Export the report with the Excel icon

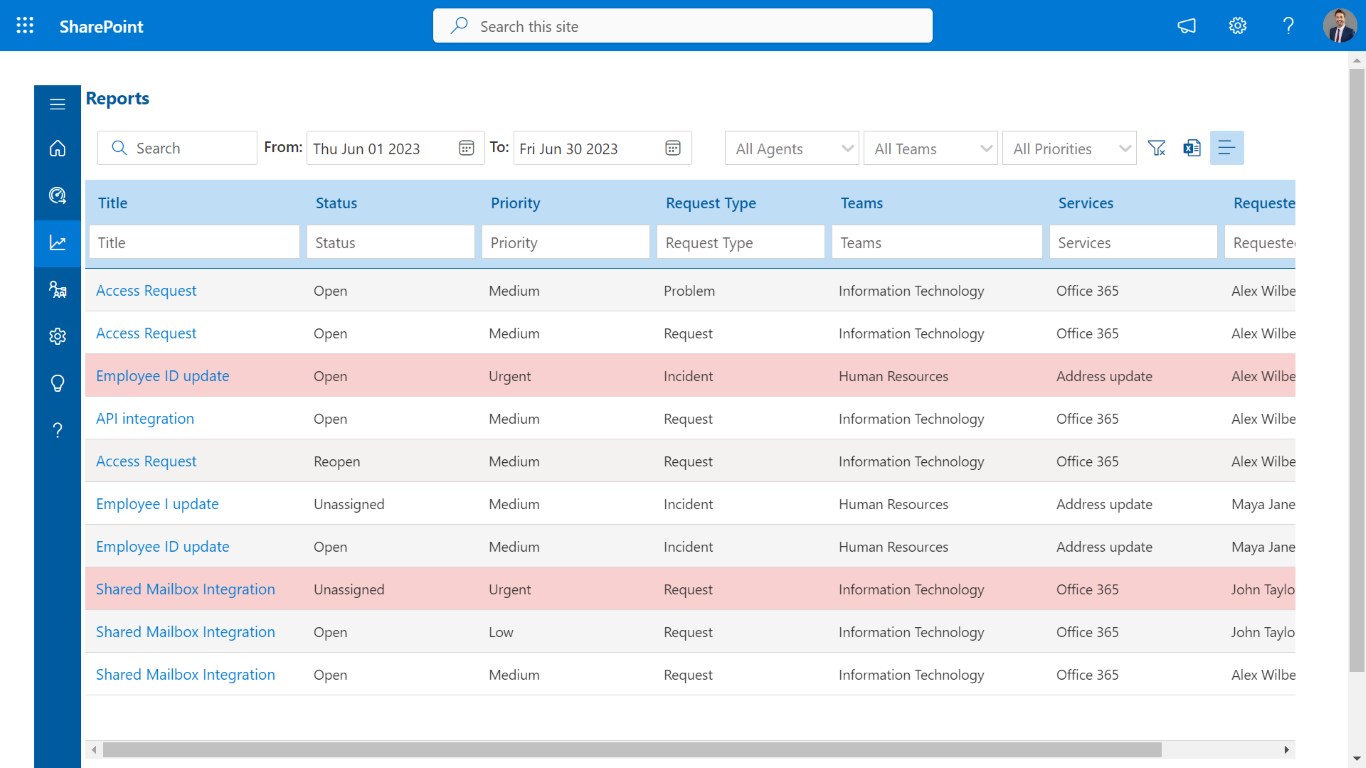(x=1192, y=148)
